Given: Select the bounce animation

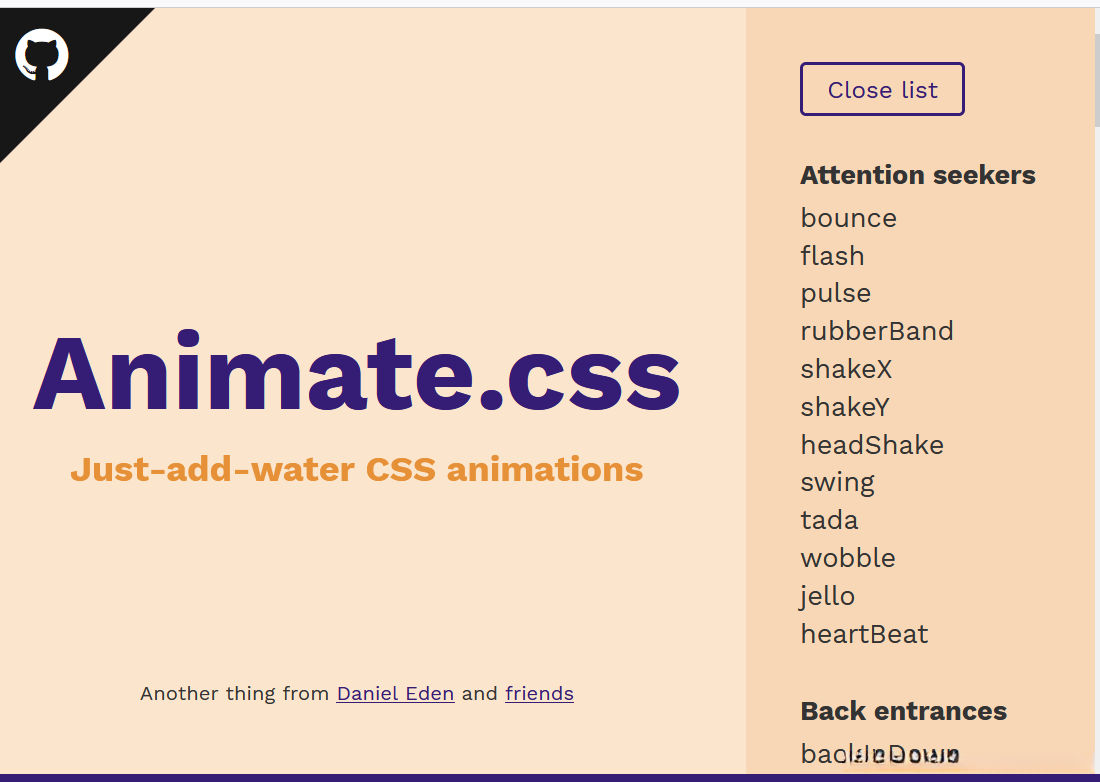Looking at the screenshot, I should click(848, 218).
